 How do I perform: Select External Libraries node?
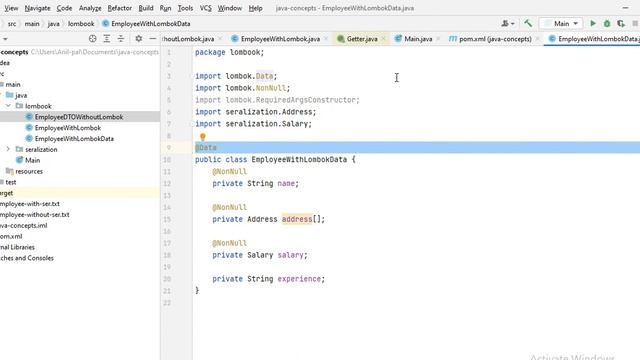pyautogui.click(x=17, y=247)
